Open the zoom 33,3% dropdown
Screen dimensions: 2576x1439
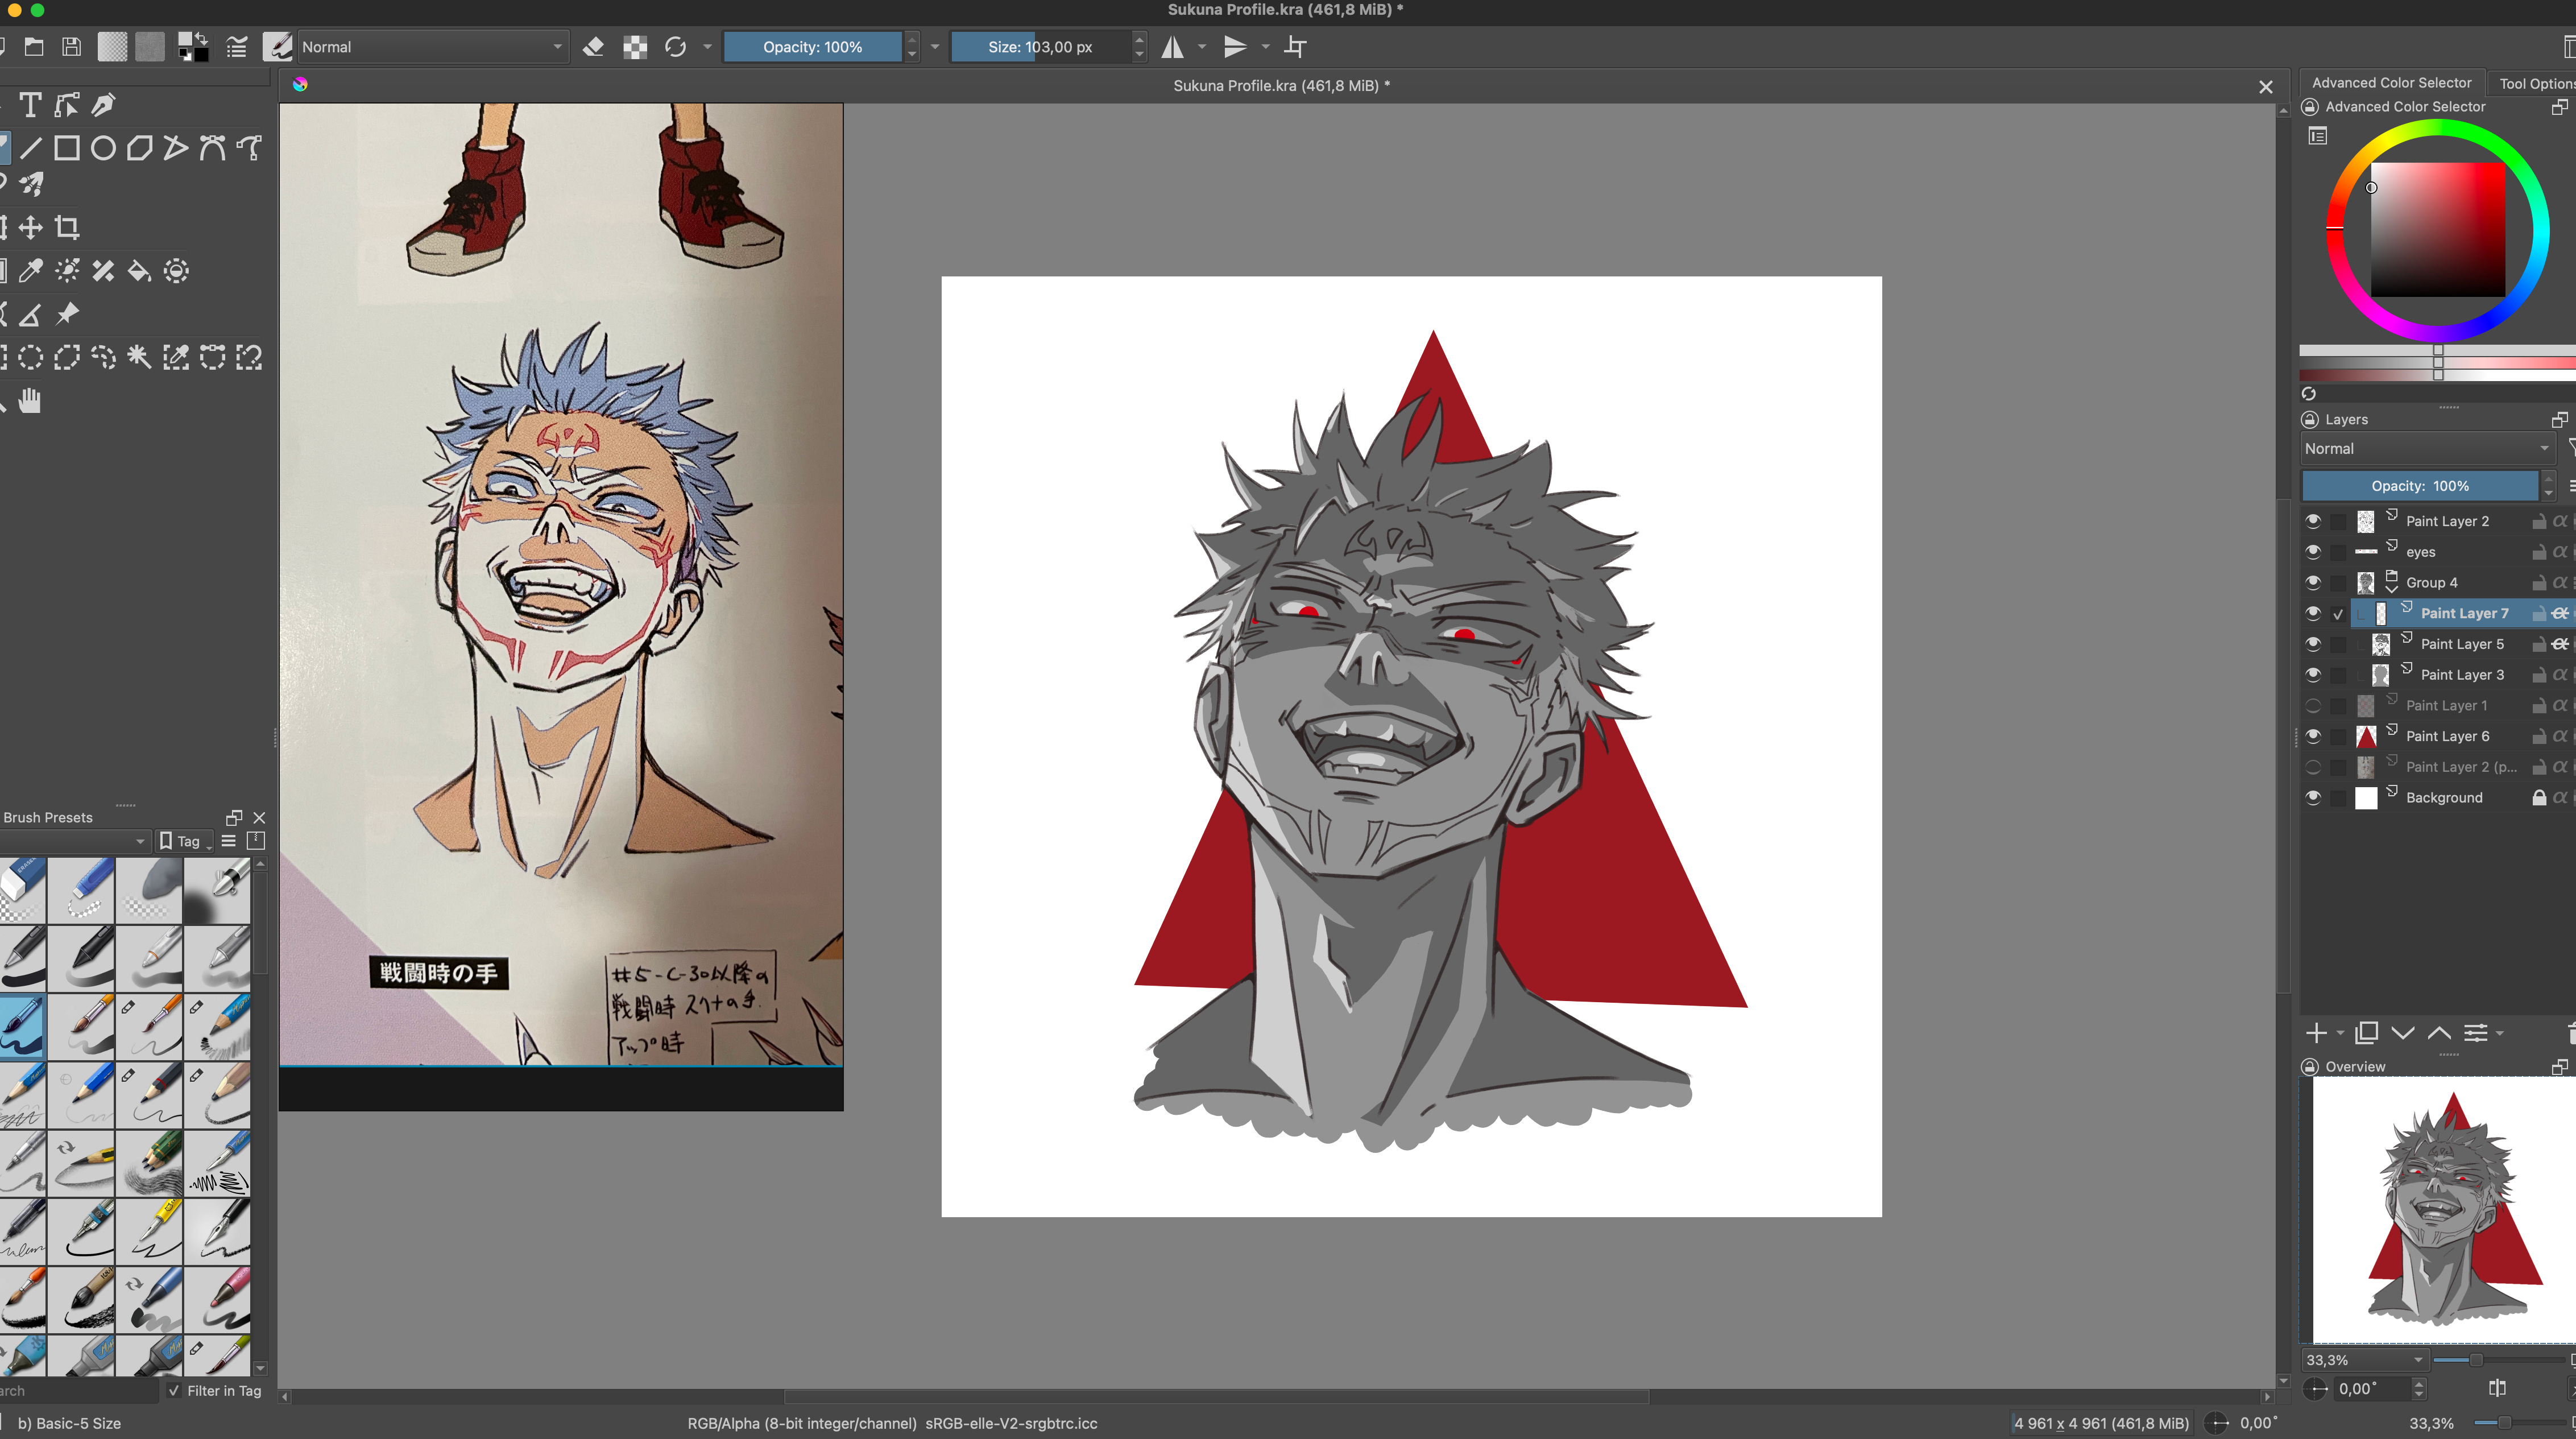[2365, 1360]
